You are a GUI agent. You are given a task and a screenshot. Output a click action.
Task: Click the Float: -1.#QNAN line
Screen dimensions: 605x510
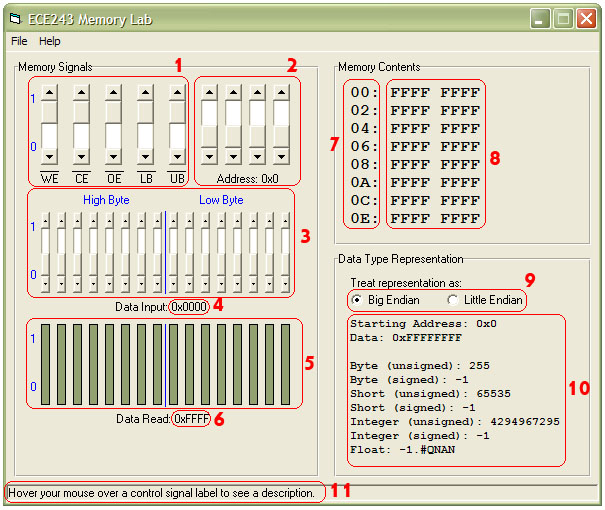[402, 449]
